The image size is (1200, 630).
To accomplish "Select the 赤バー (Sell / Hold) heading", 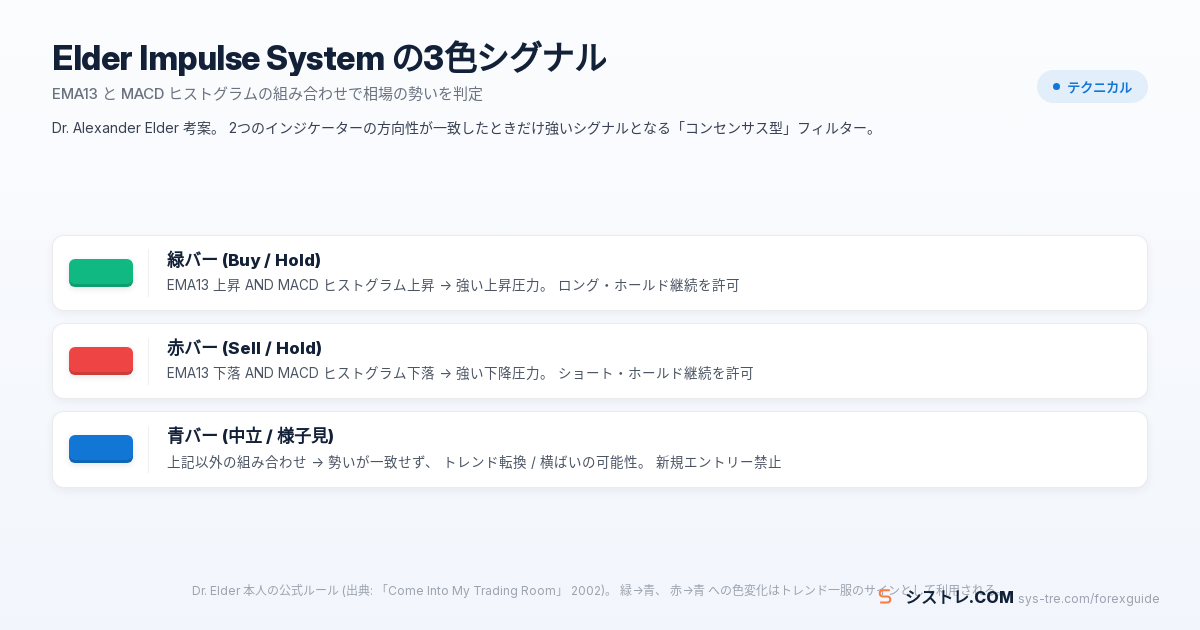I will [244, 348].
